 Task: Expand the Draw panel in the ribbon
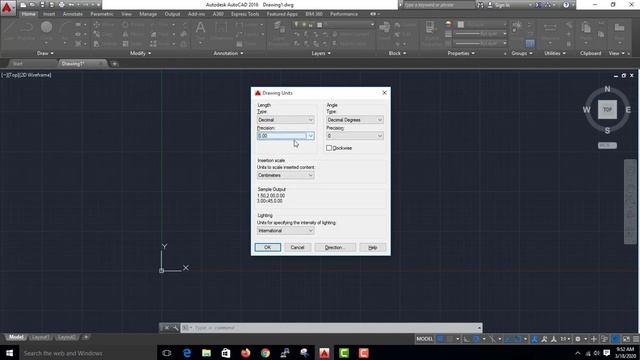point(45,53)
